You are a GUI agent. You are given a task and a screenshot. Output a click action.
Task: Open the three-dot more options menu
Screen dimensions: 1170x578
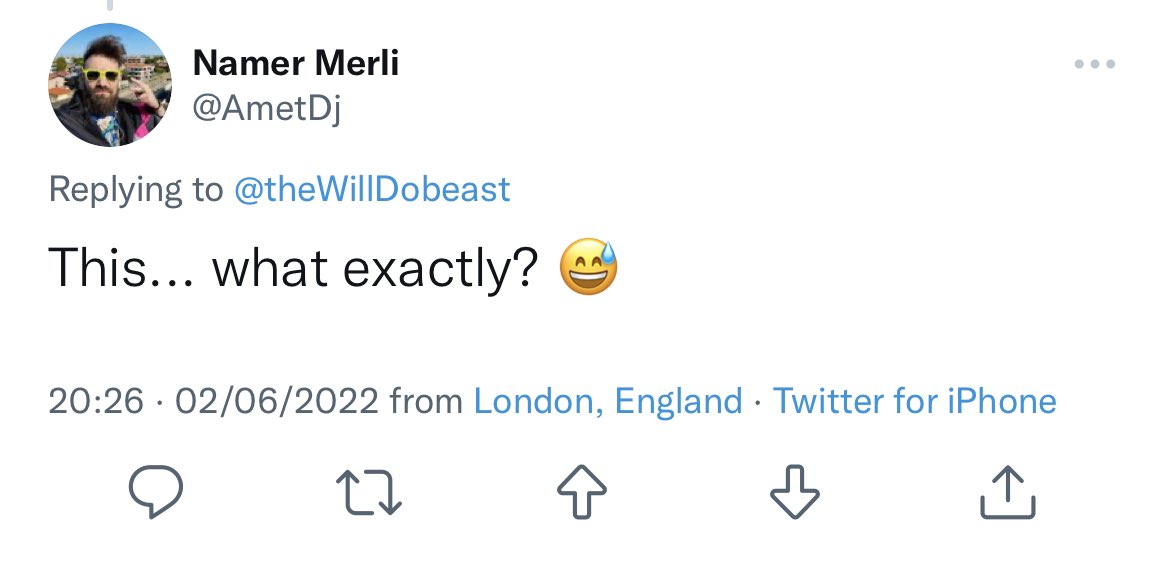tap(1094, 65)
